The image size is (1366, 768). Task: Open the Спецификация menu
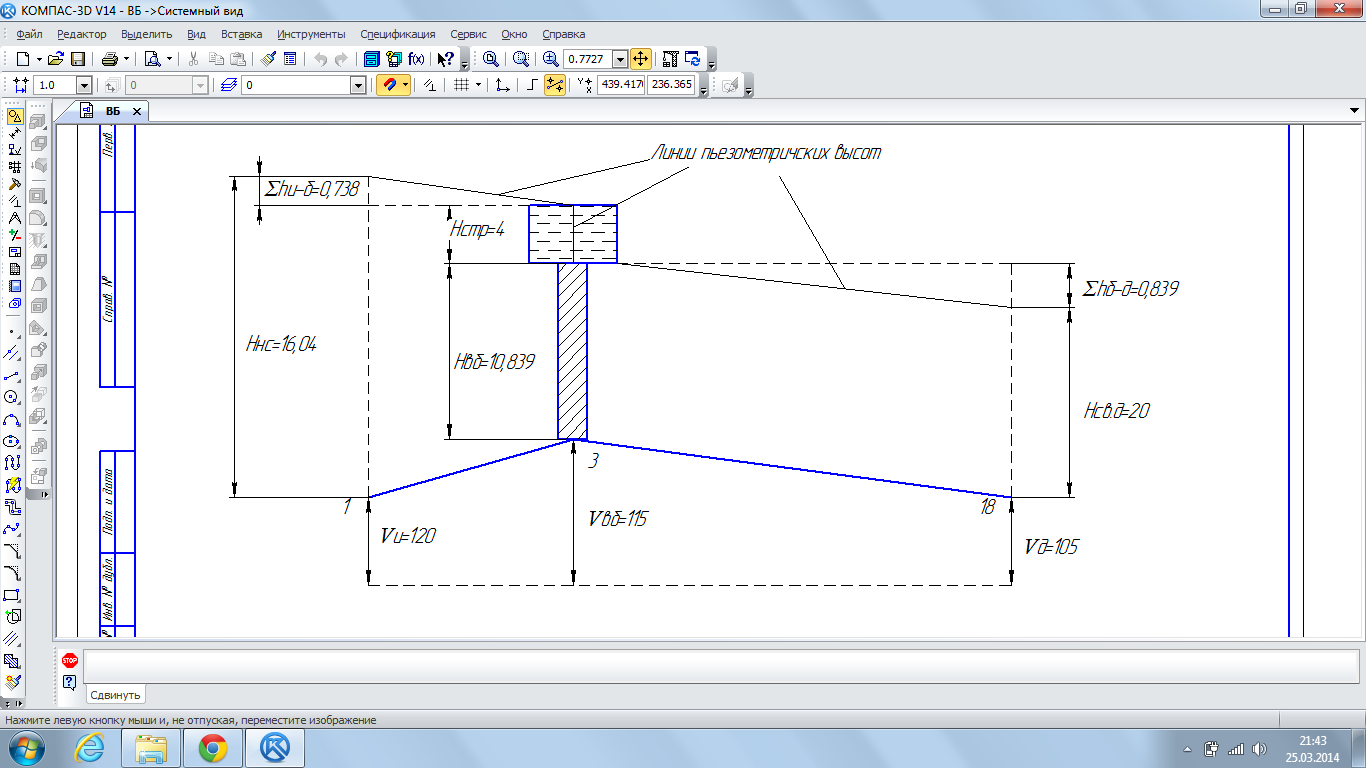pos(398,34)
